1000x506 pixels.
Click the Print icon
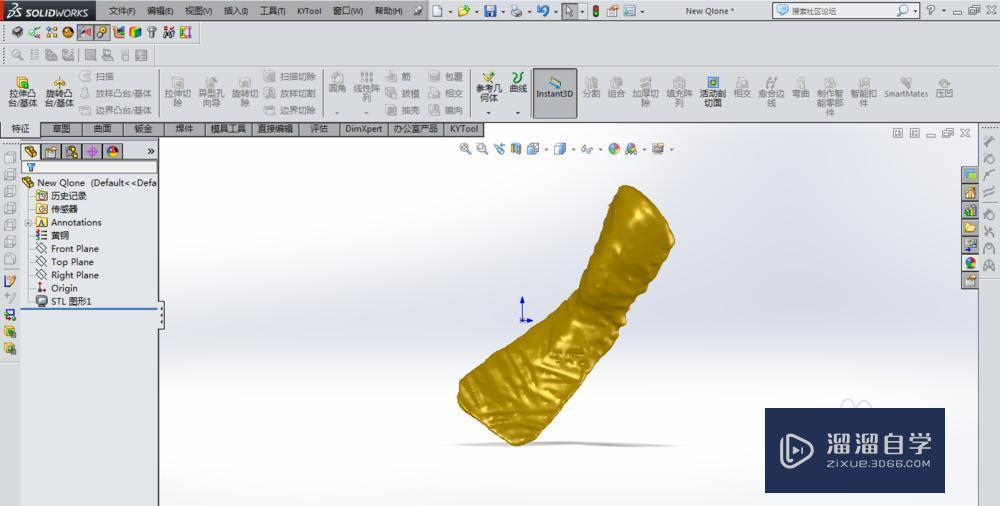click(517, 11)
